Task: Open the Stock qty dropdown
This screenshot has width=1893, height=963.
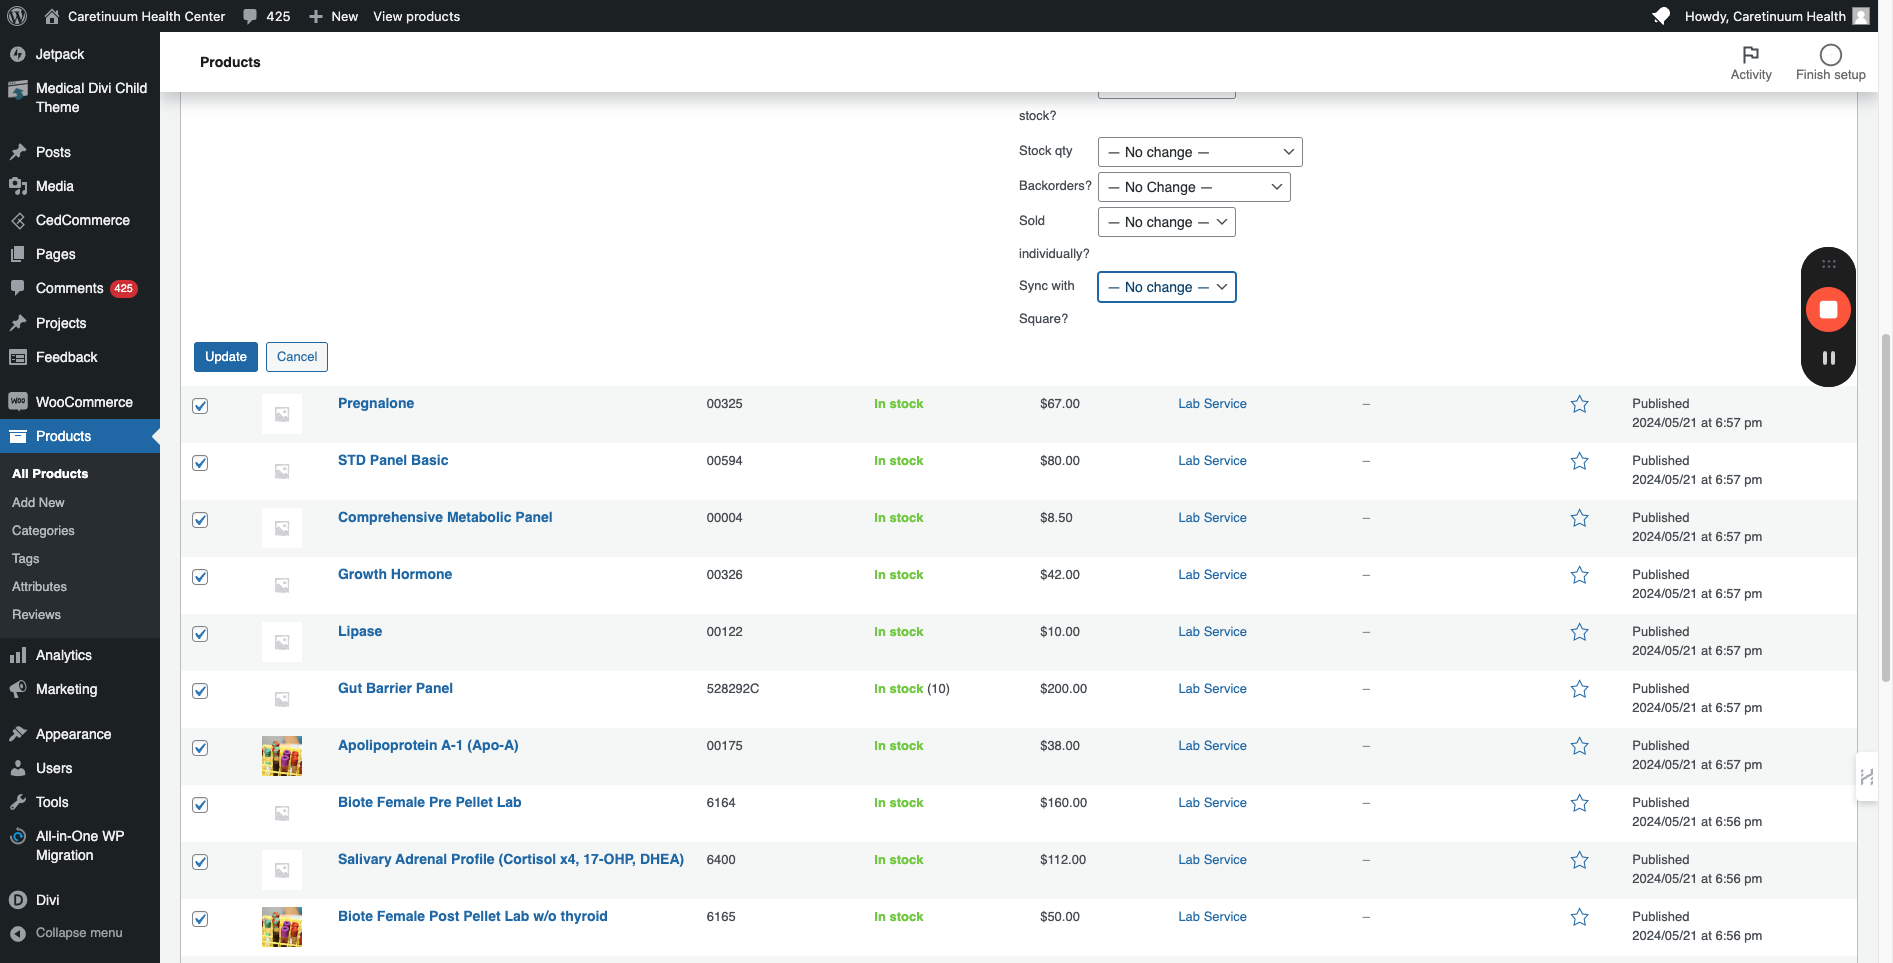Action: (x=1200, y=152)
